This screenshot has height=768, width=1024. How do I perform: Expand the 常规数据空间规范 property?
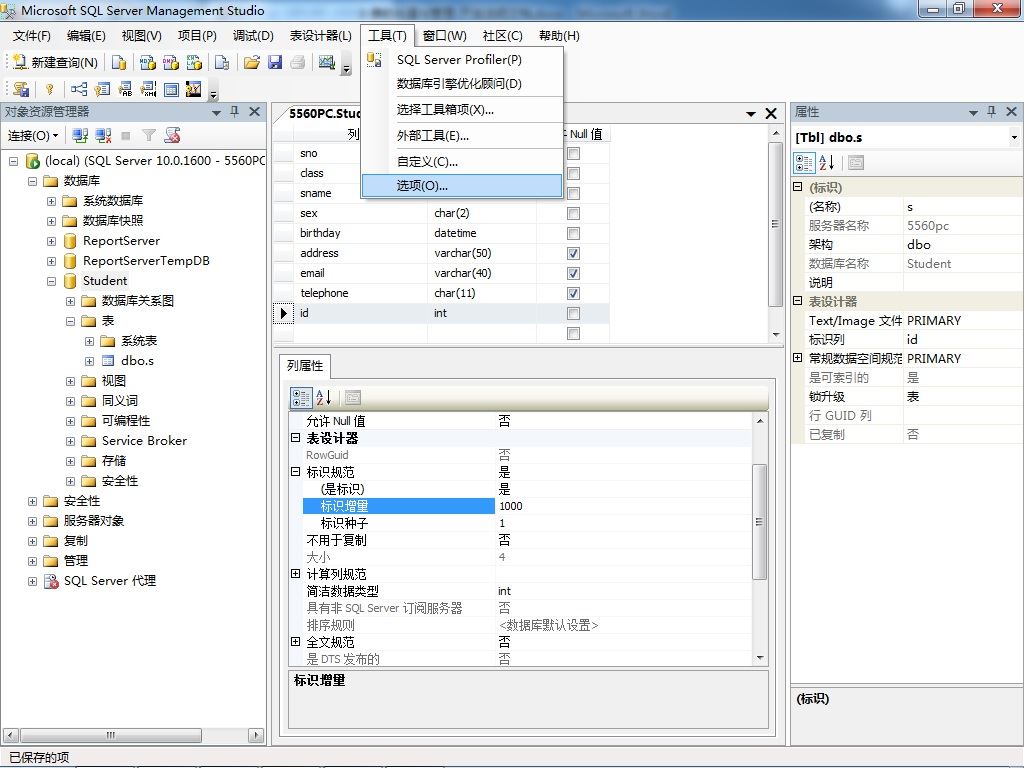click(797, 357)
